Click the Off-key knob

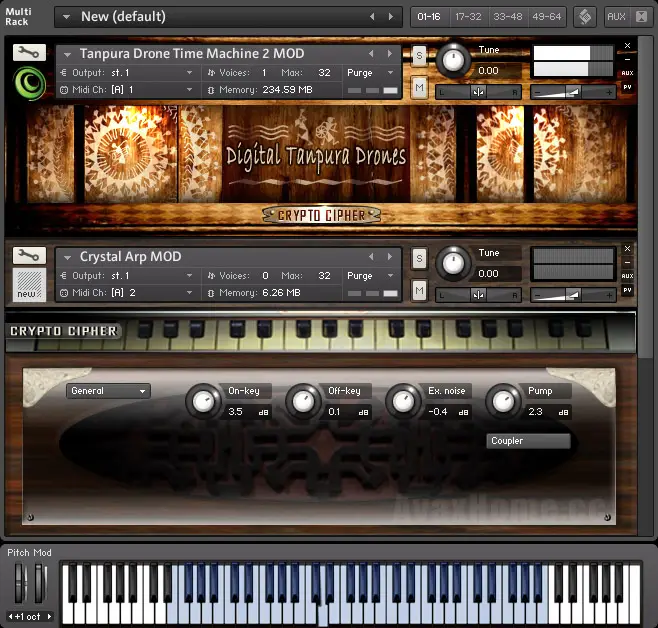pos(303,401)
